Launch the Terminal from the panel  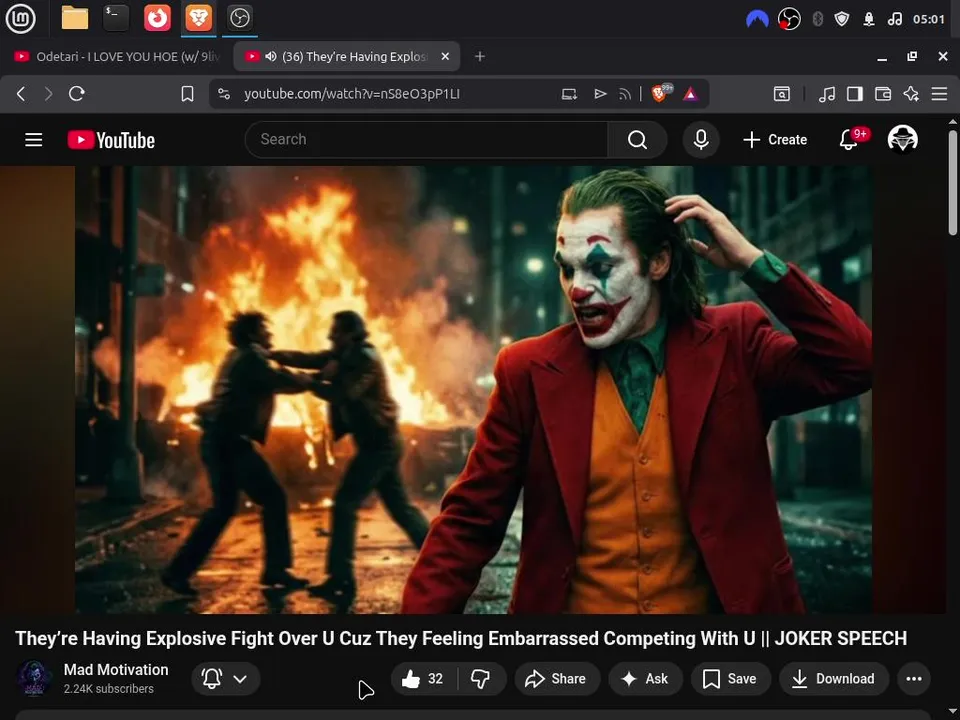pyautogui.click(x=116, y=18)
